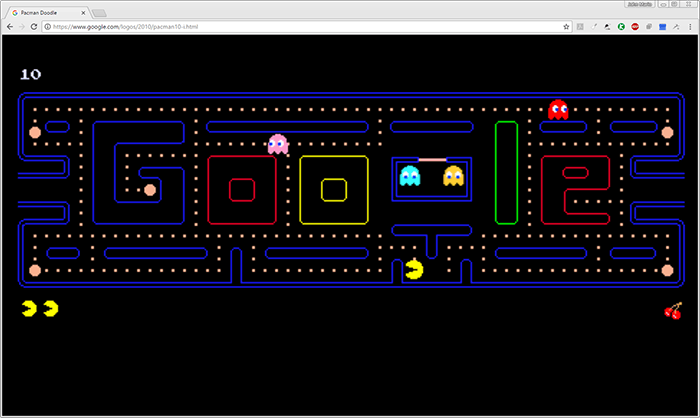
Task: Open the red stop-sign adblock extension
Action: [x=635, y=27]
